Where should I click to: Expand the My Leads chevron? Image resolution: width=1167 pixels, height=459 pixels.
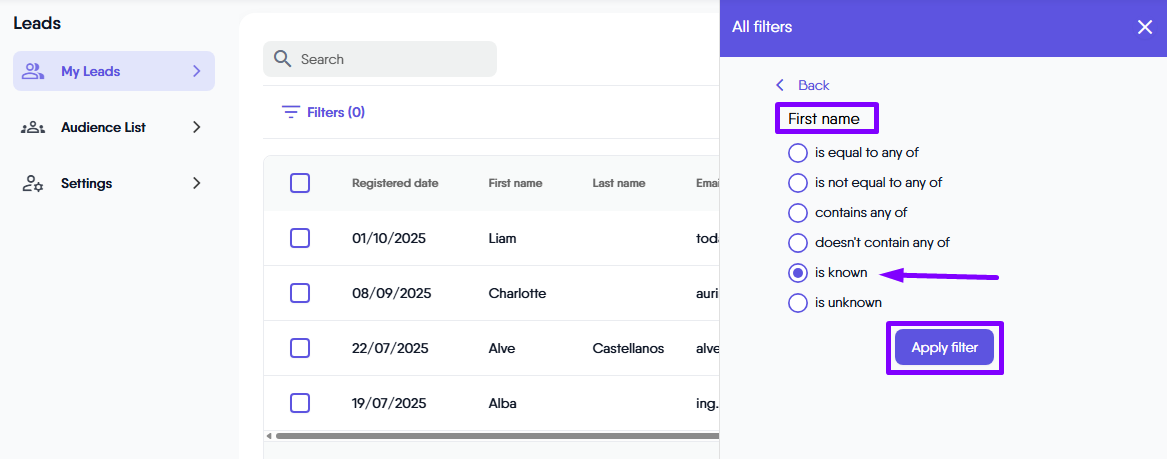click(x=197, y=71)
